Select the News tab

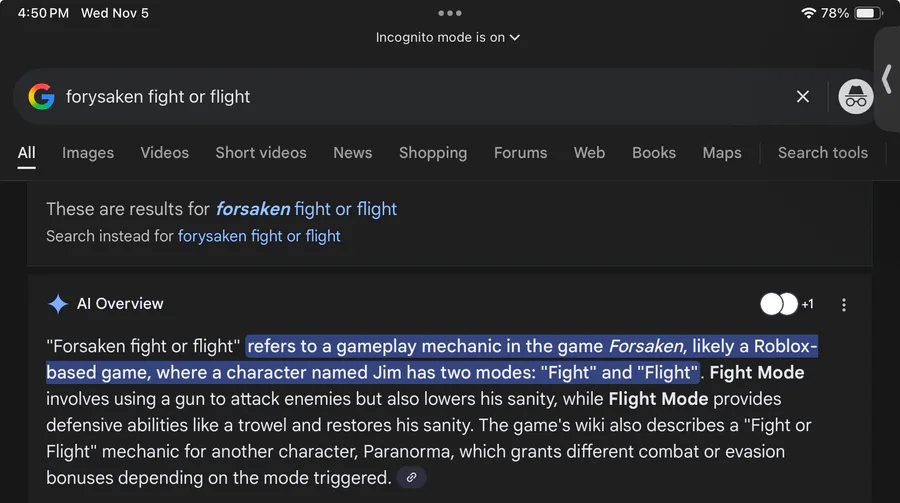[352, 153]
